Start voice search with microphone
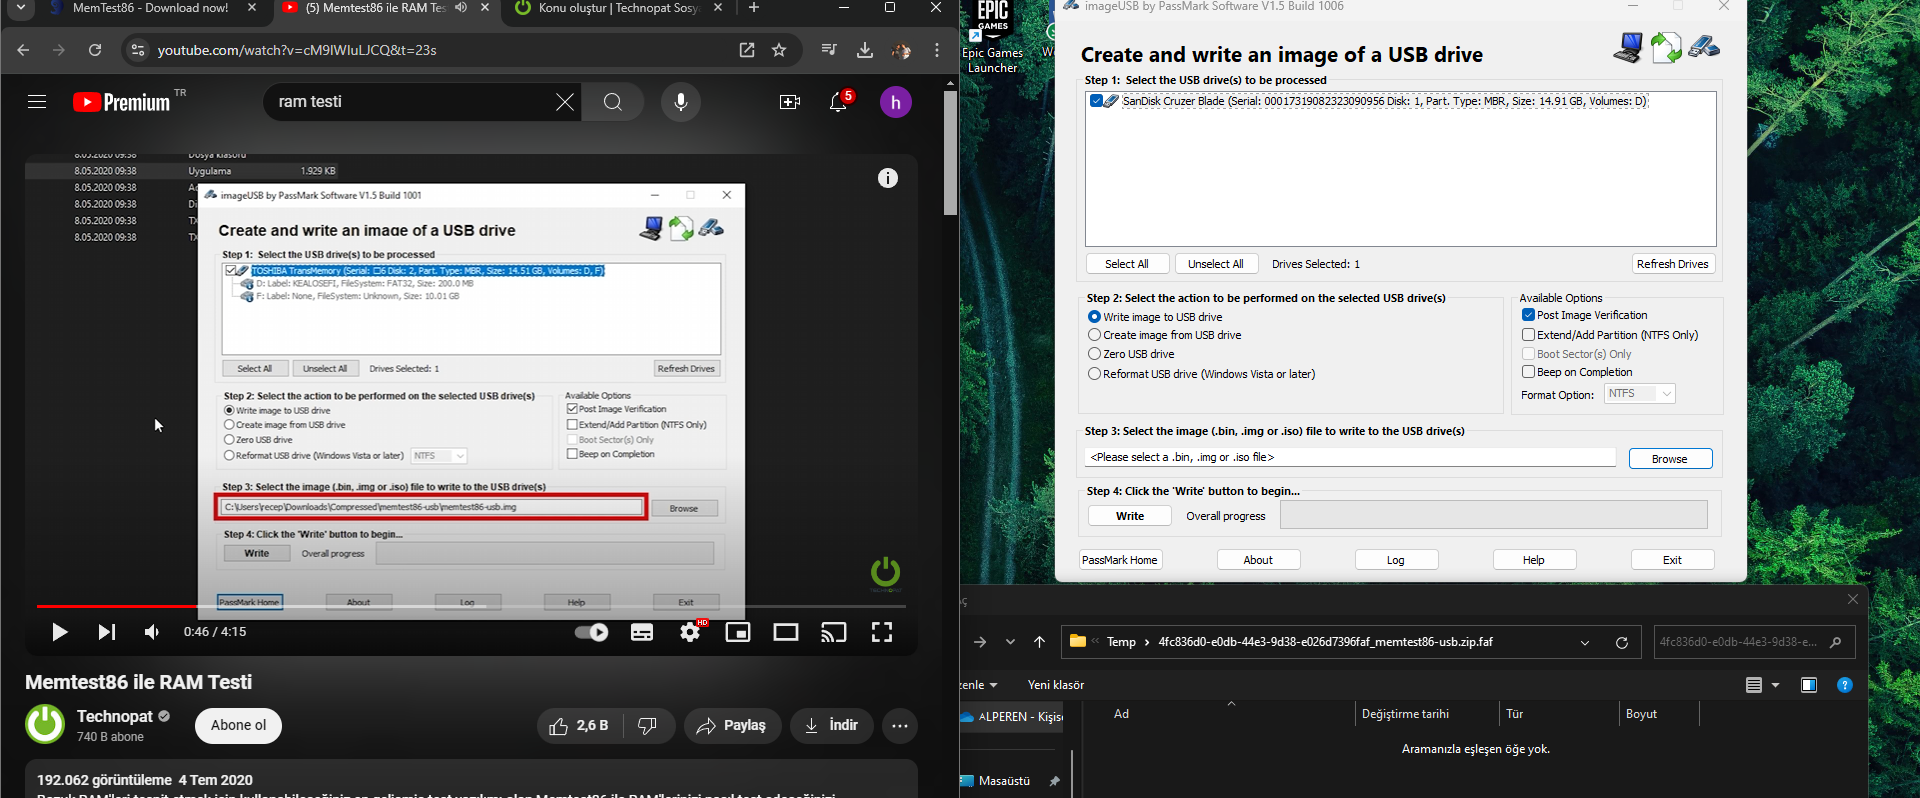 [681, 102]
